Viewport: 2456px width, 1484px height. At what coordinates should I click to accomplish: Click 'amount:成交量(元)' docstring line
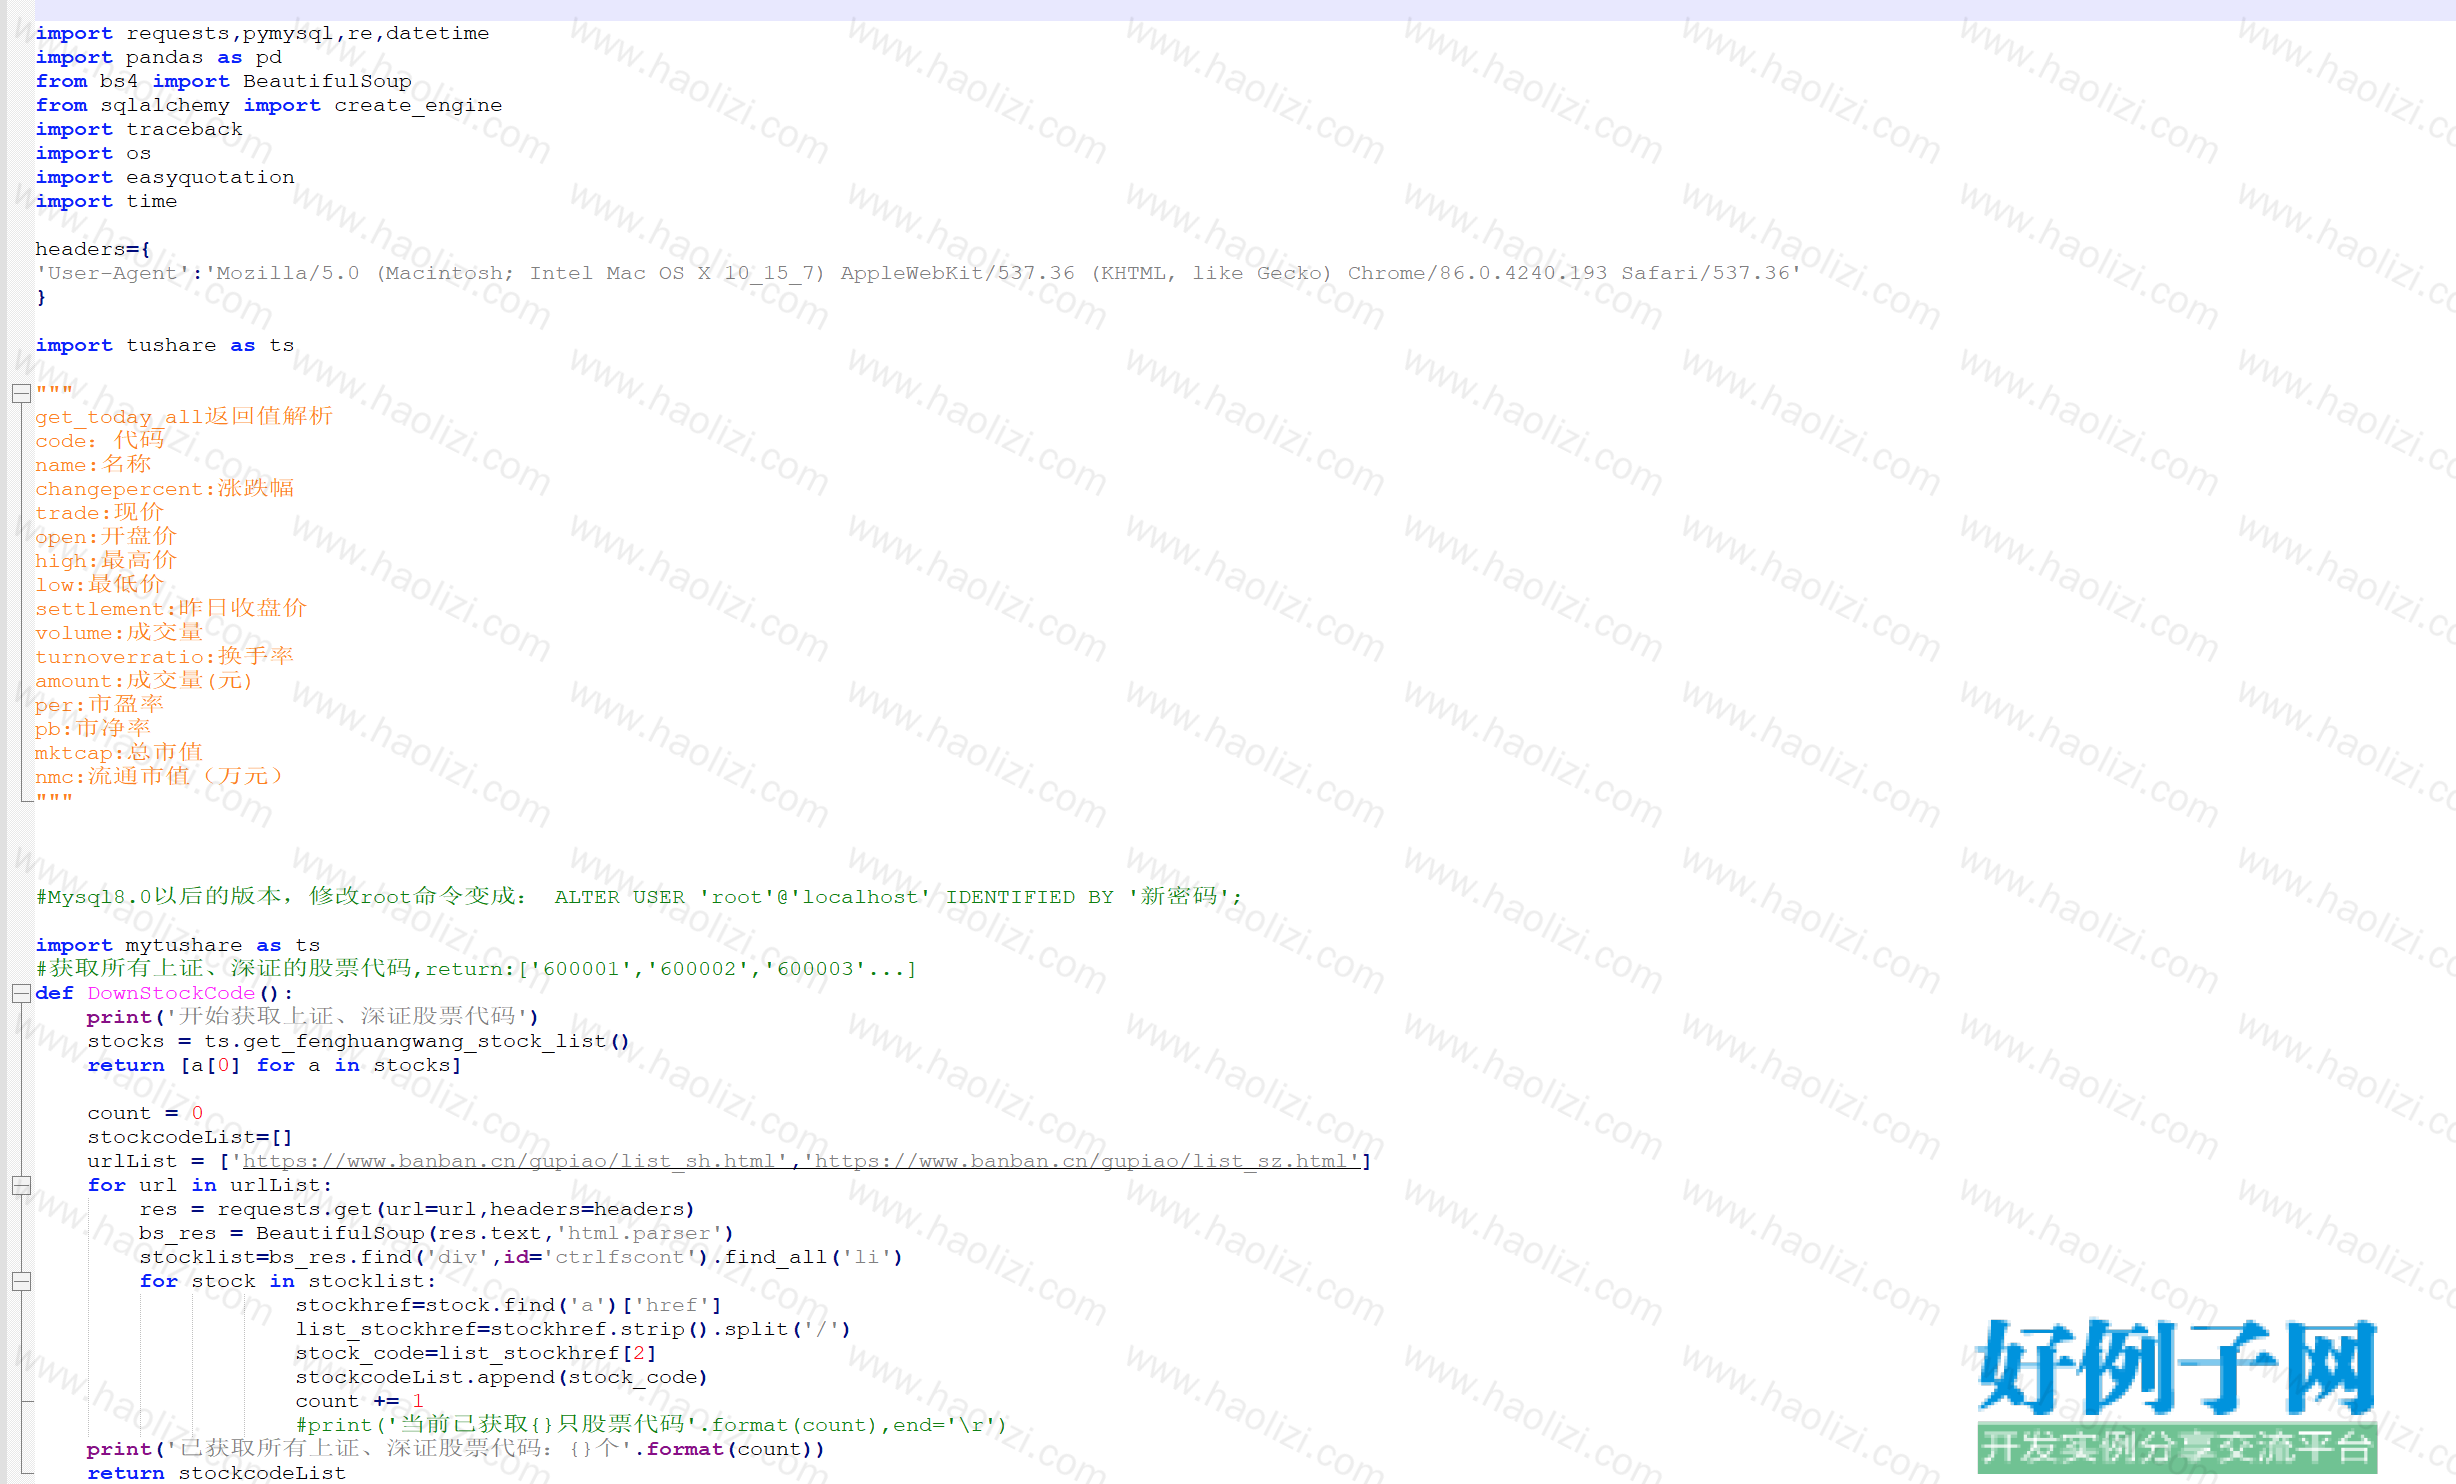click(x=145, y=680)
